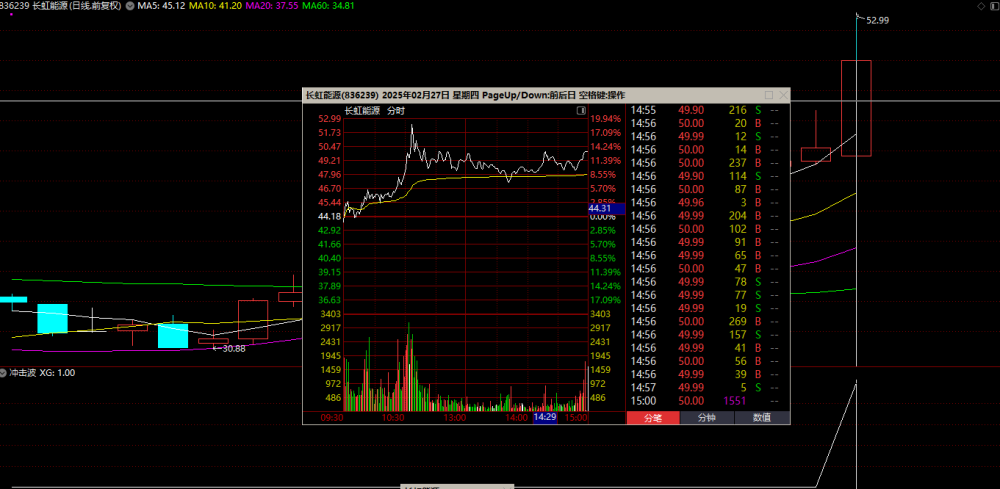Viewport: 1000px width, 489px height.
Task: Click the diamond icon at top-right of chart
Action: [982, 6]
